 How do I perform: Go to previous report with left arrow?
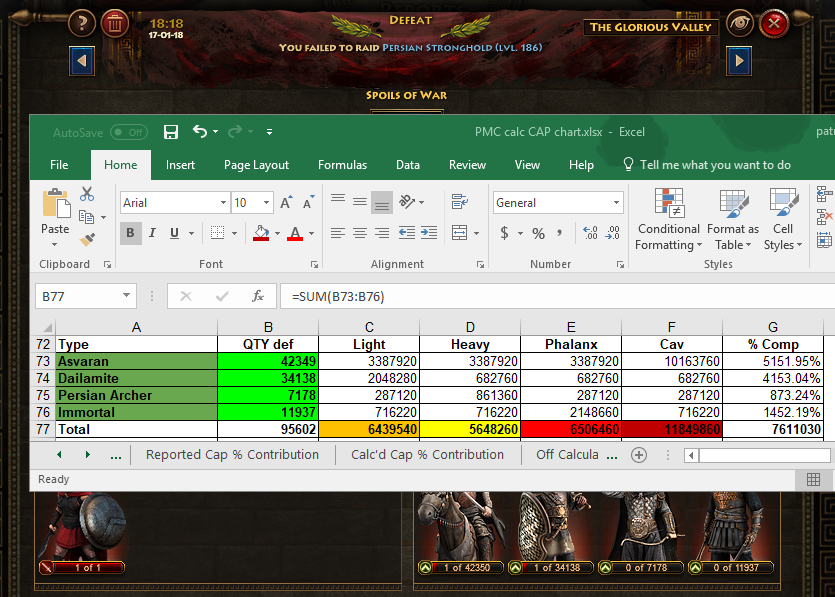(82, 61)
